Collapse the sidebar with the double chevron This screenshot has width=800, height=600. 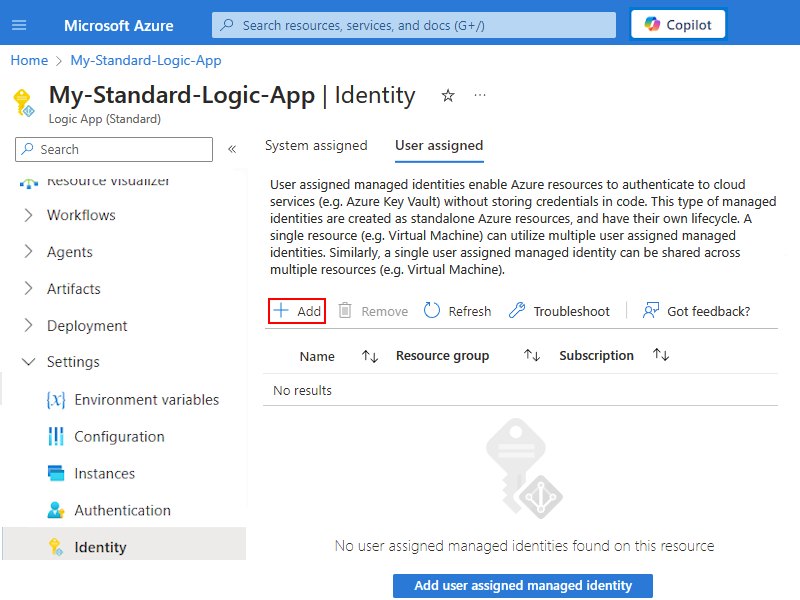[232, 149]
